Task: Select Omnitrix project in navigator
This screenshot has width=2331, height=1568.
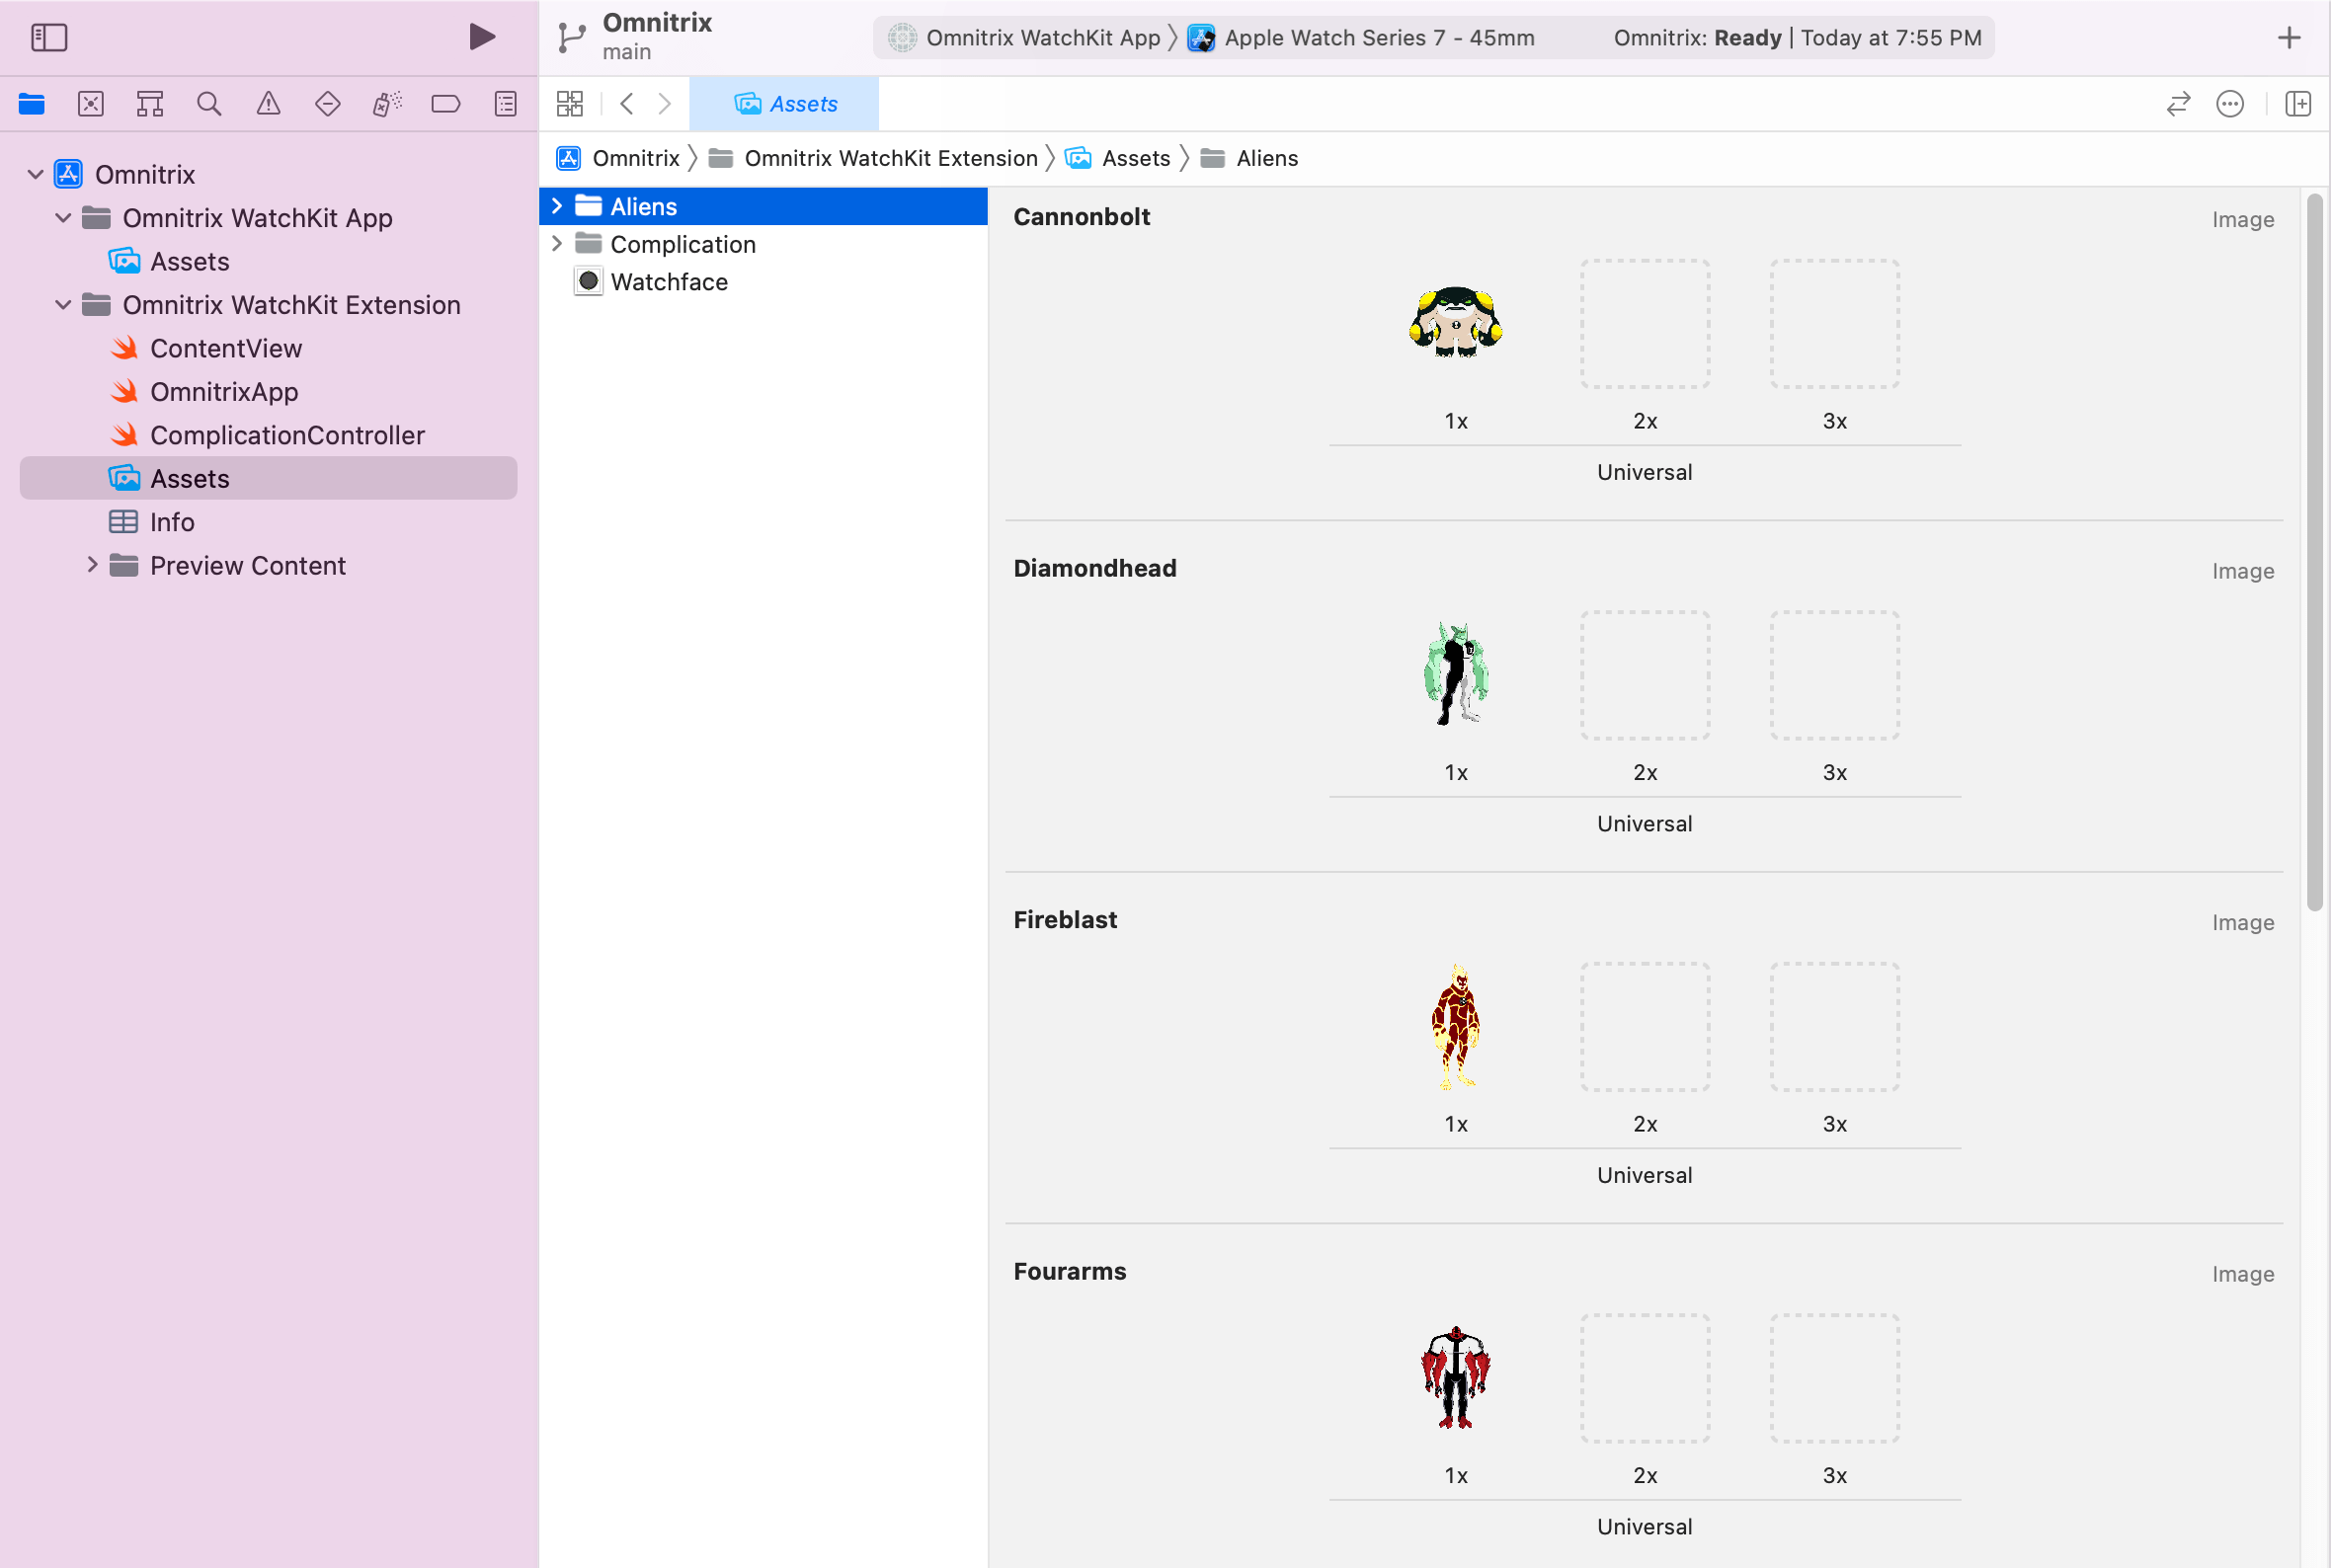Action: point(145,175)
